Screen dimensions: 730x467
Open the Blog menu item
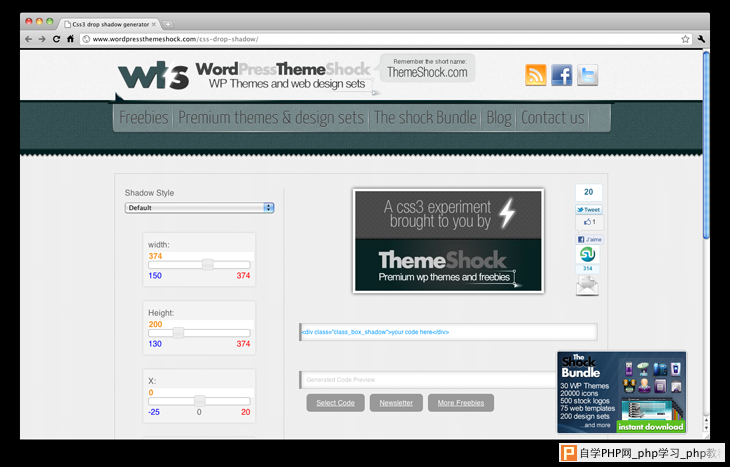[x=499, y=117]
